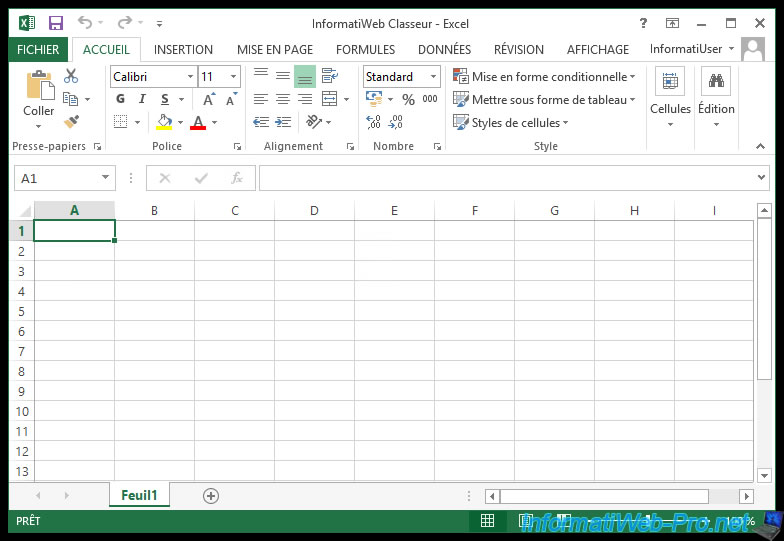784x541 pixels.
Task: Open the Name Box A1 dropdown arrow
Action: tap(106, 177)
